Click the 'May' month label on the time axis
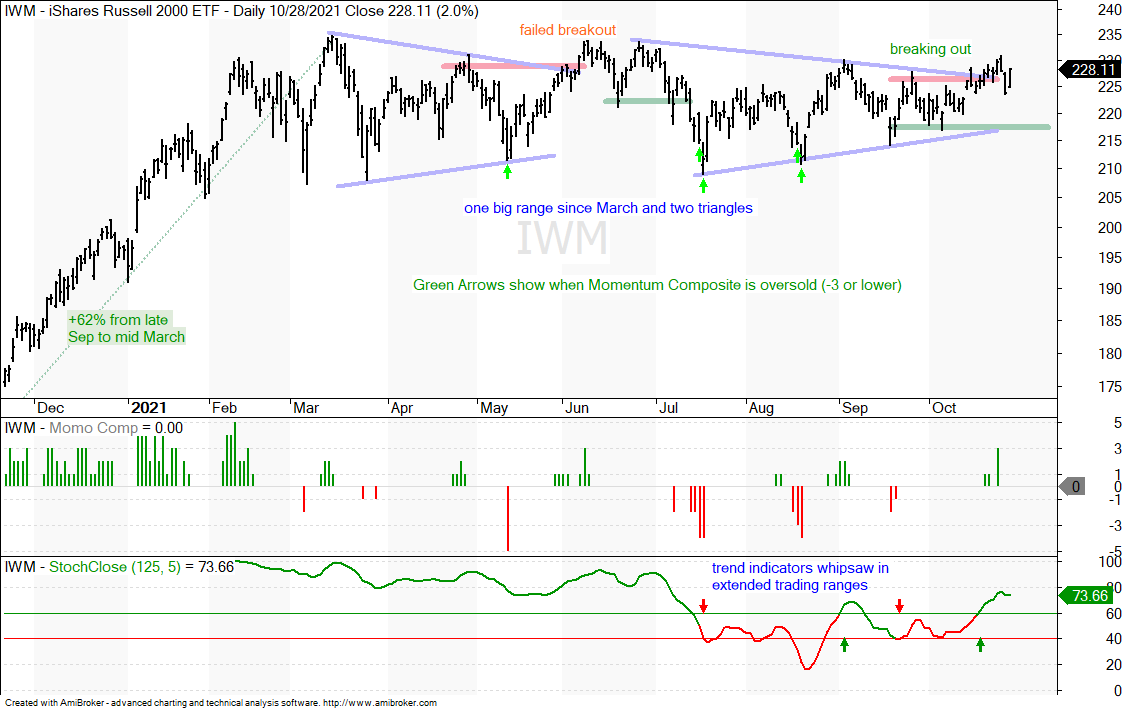The width and height of the screenshot is (1126, 708). [494, 408]
